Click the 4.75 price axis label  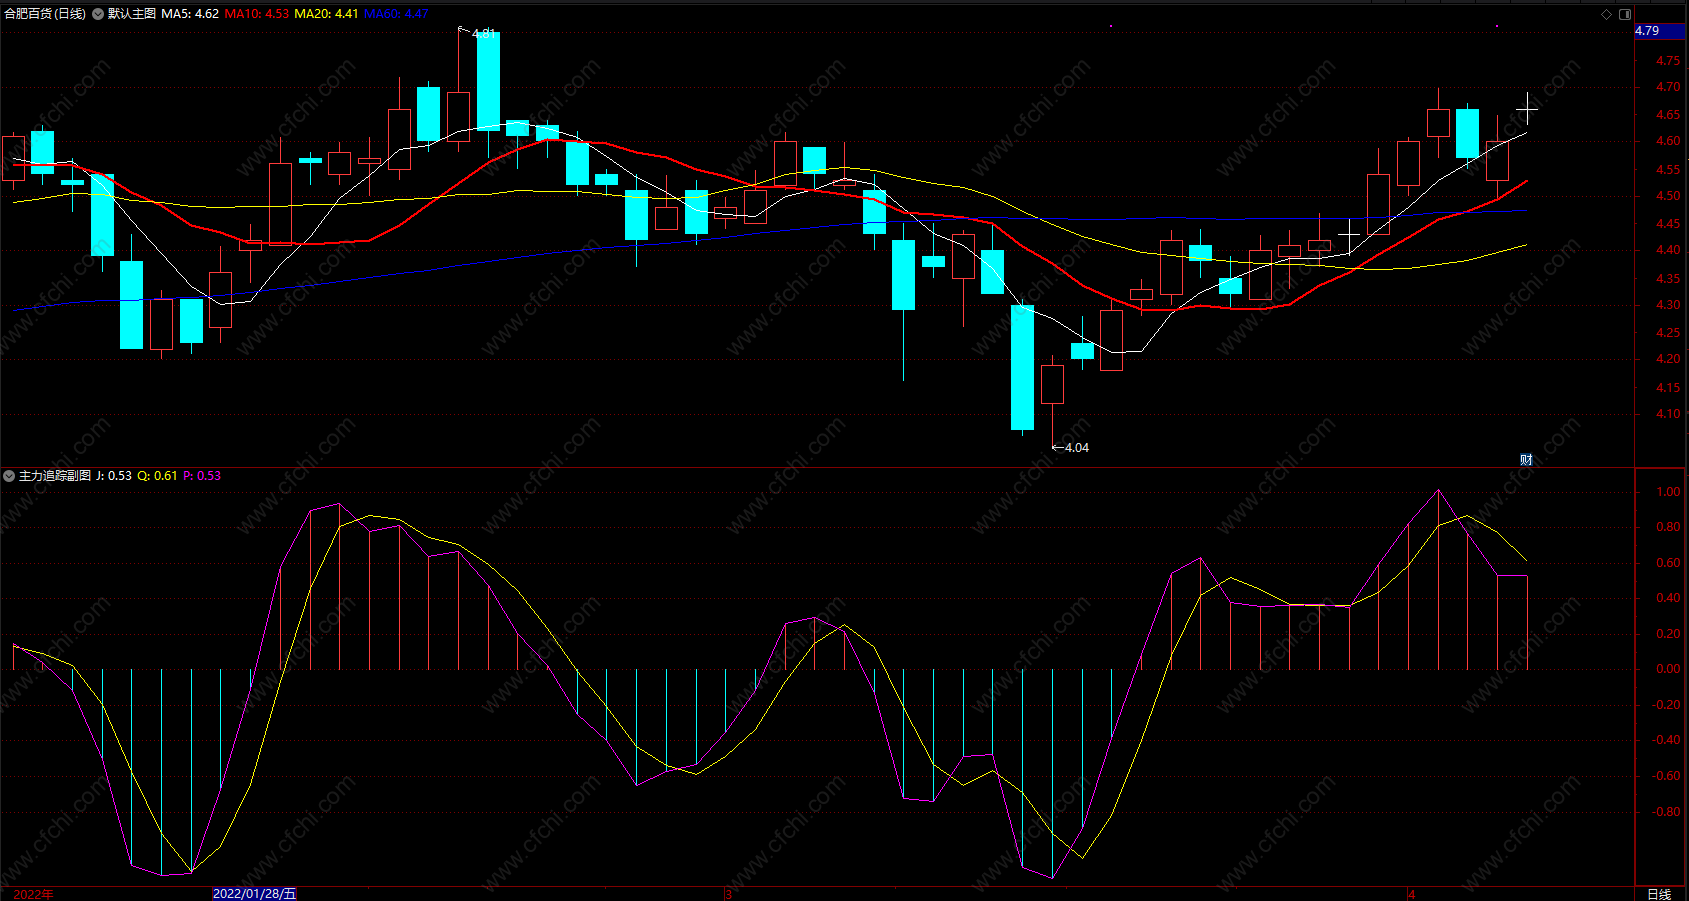tap(1668, 61)
